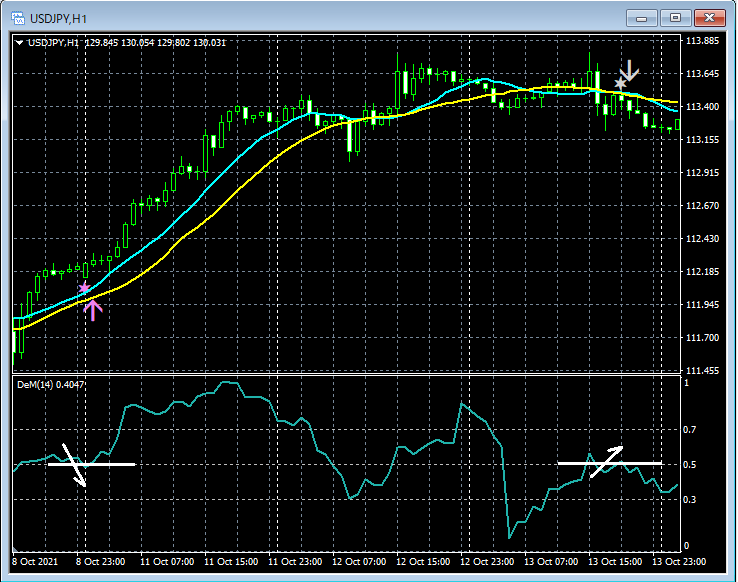Click the 113.155 price scale label
This screenshot has width=738, height=582.
pos(702,140)
